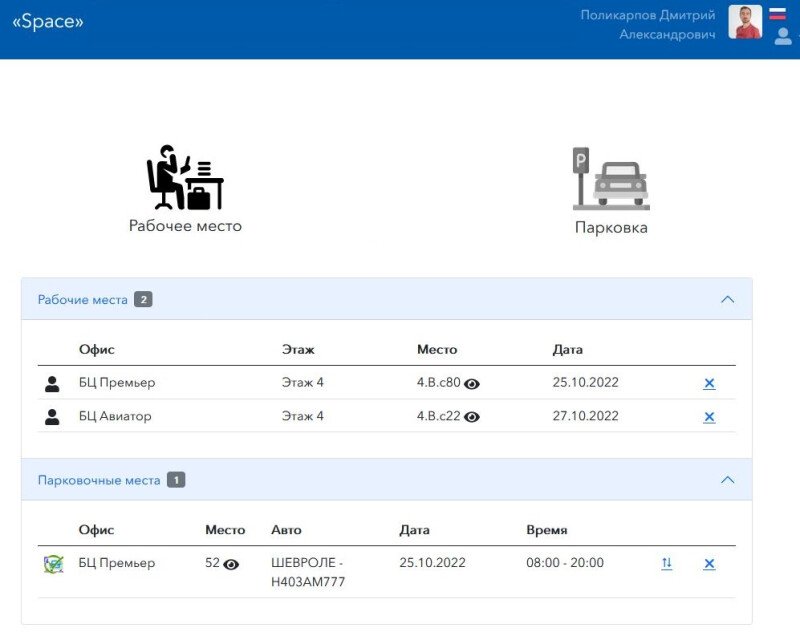Remove the БЦ Авиатор workplace booking
Image resolution: width=800 pixels, height=636 pixels.
[709, 416]
